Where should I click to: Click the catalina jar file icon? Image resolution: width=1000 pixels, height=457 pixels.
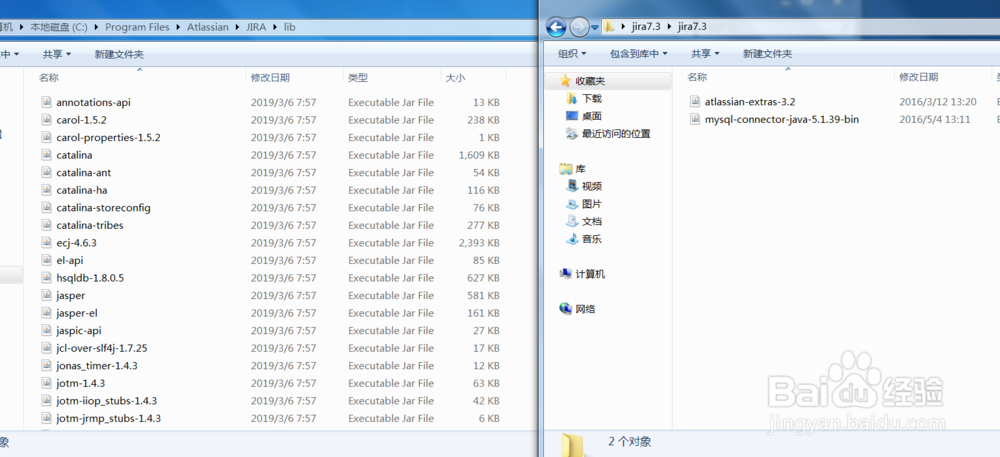tap(46, 155)
